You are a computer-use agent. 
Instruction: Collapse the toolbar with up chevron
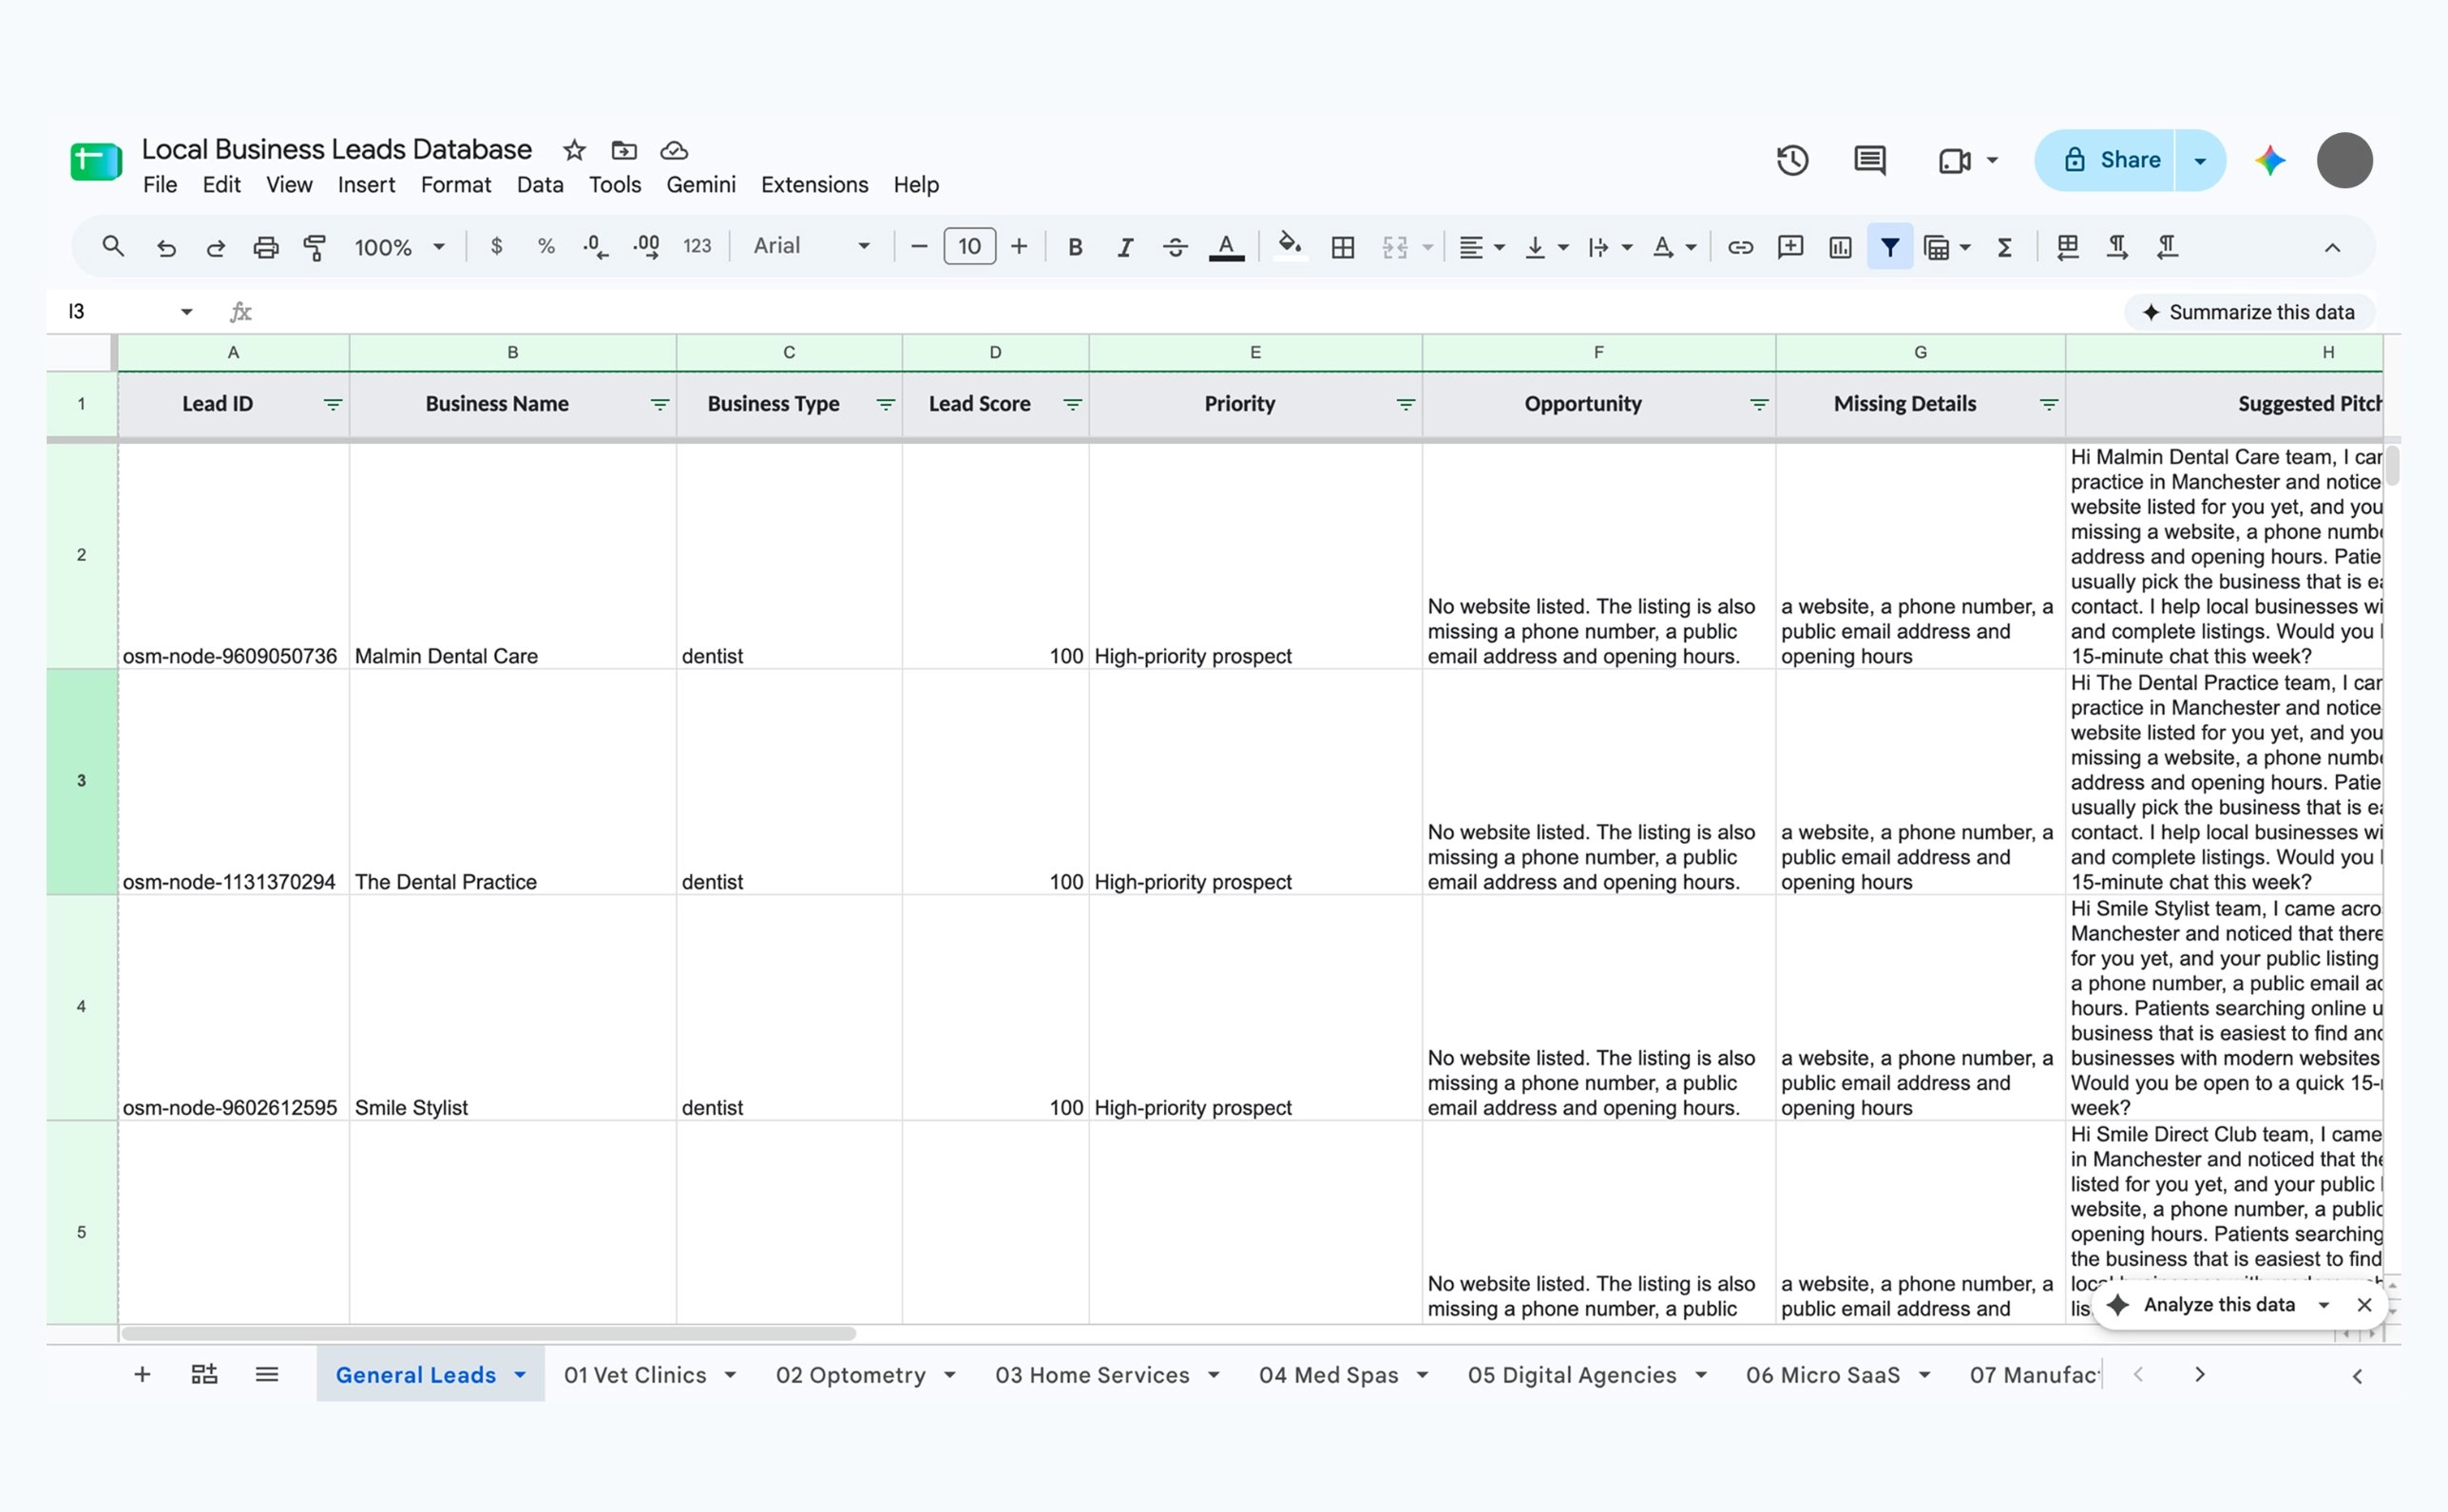2332,247
